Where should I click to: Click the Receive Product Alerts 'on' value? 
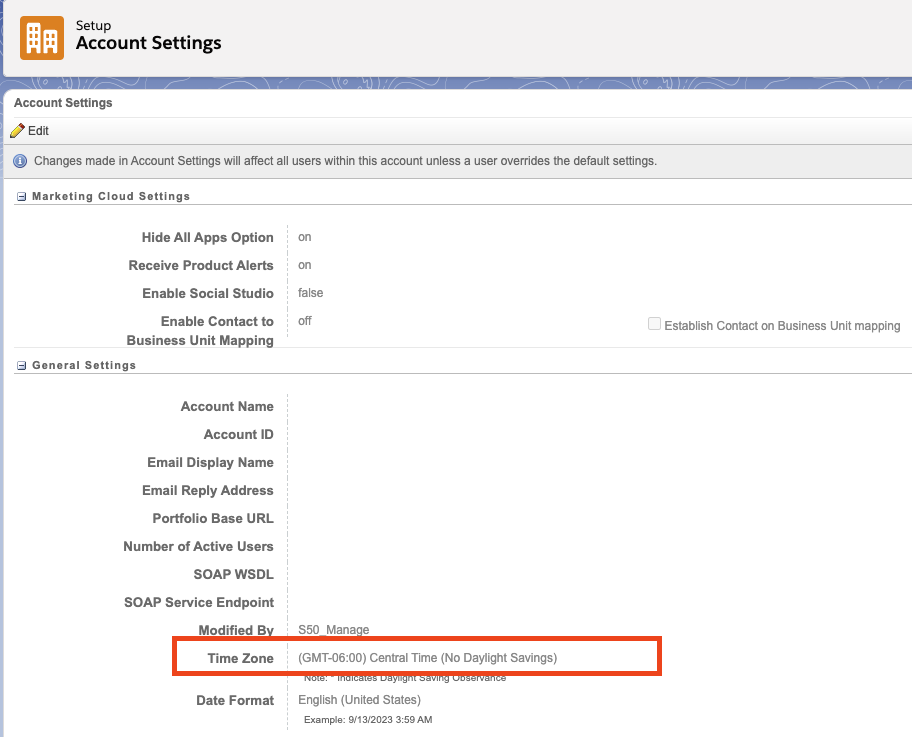(305, 265)
